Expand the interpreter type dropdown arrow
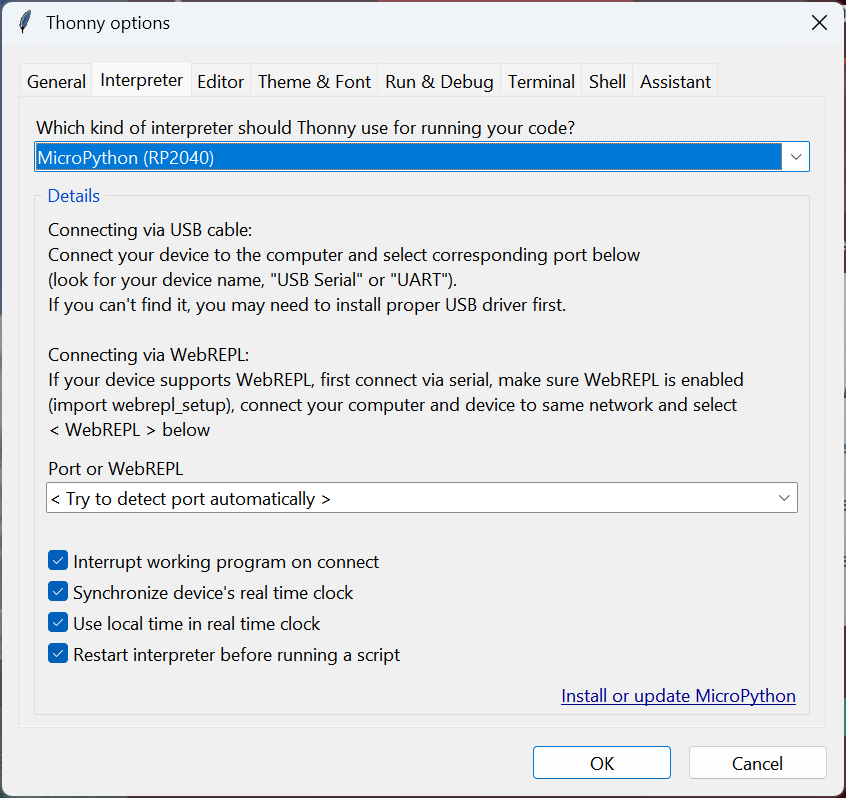 [x=796, y=157]
